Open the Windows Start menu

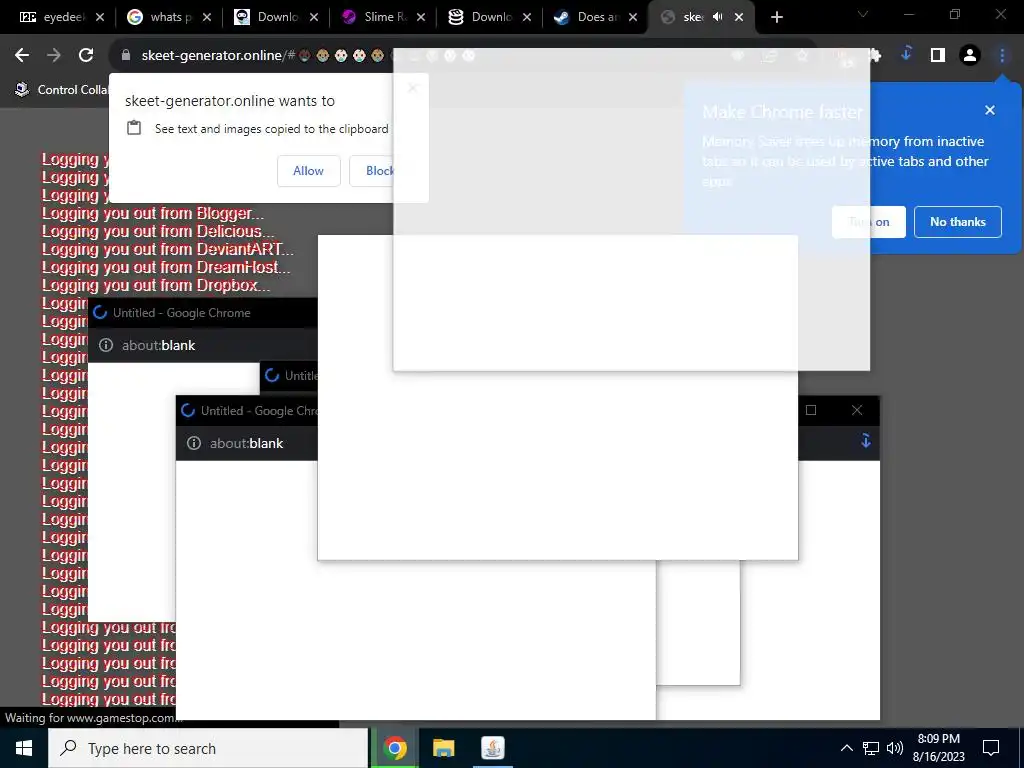[x=24, y=748]
